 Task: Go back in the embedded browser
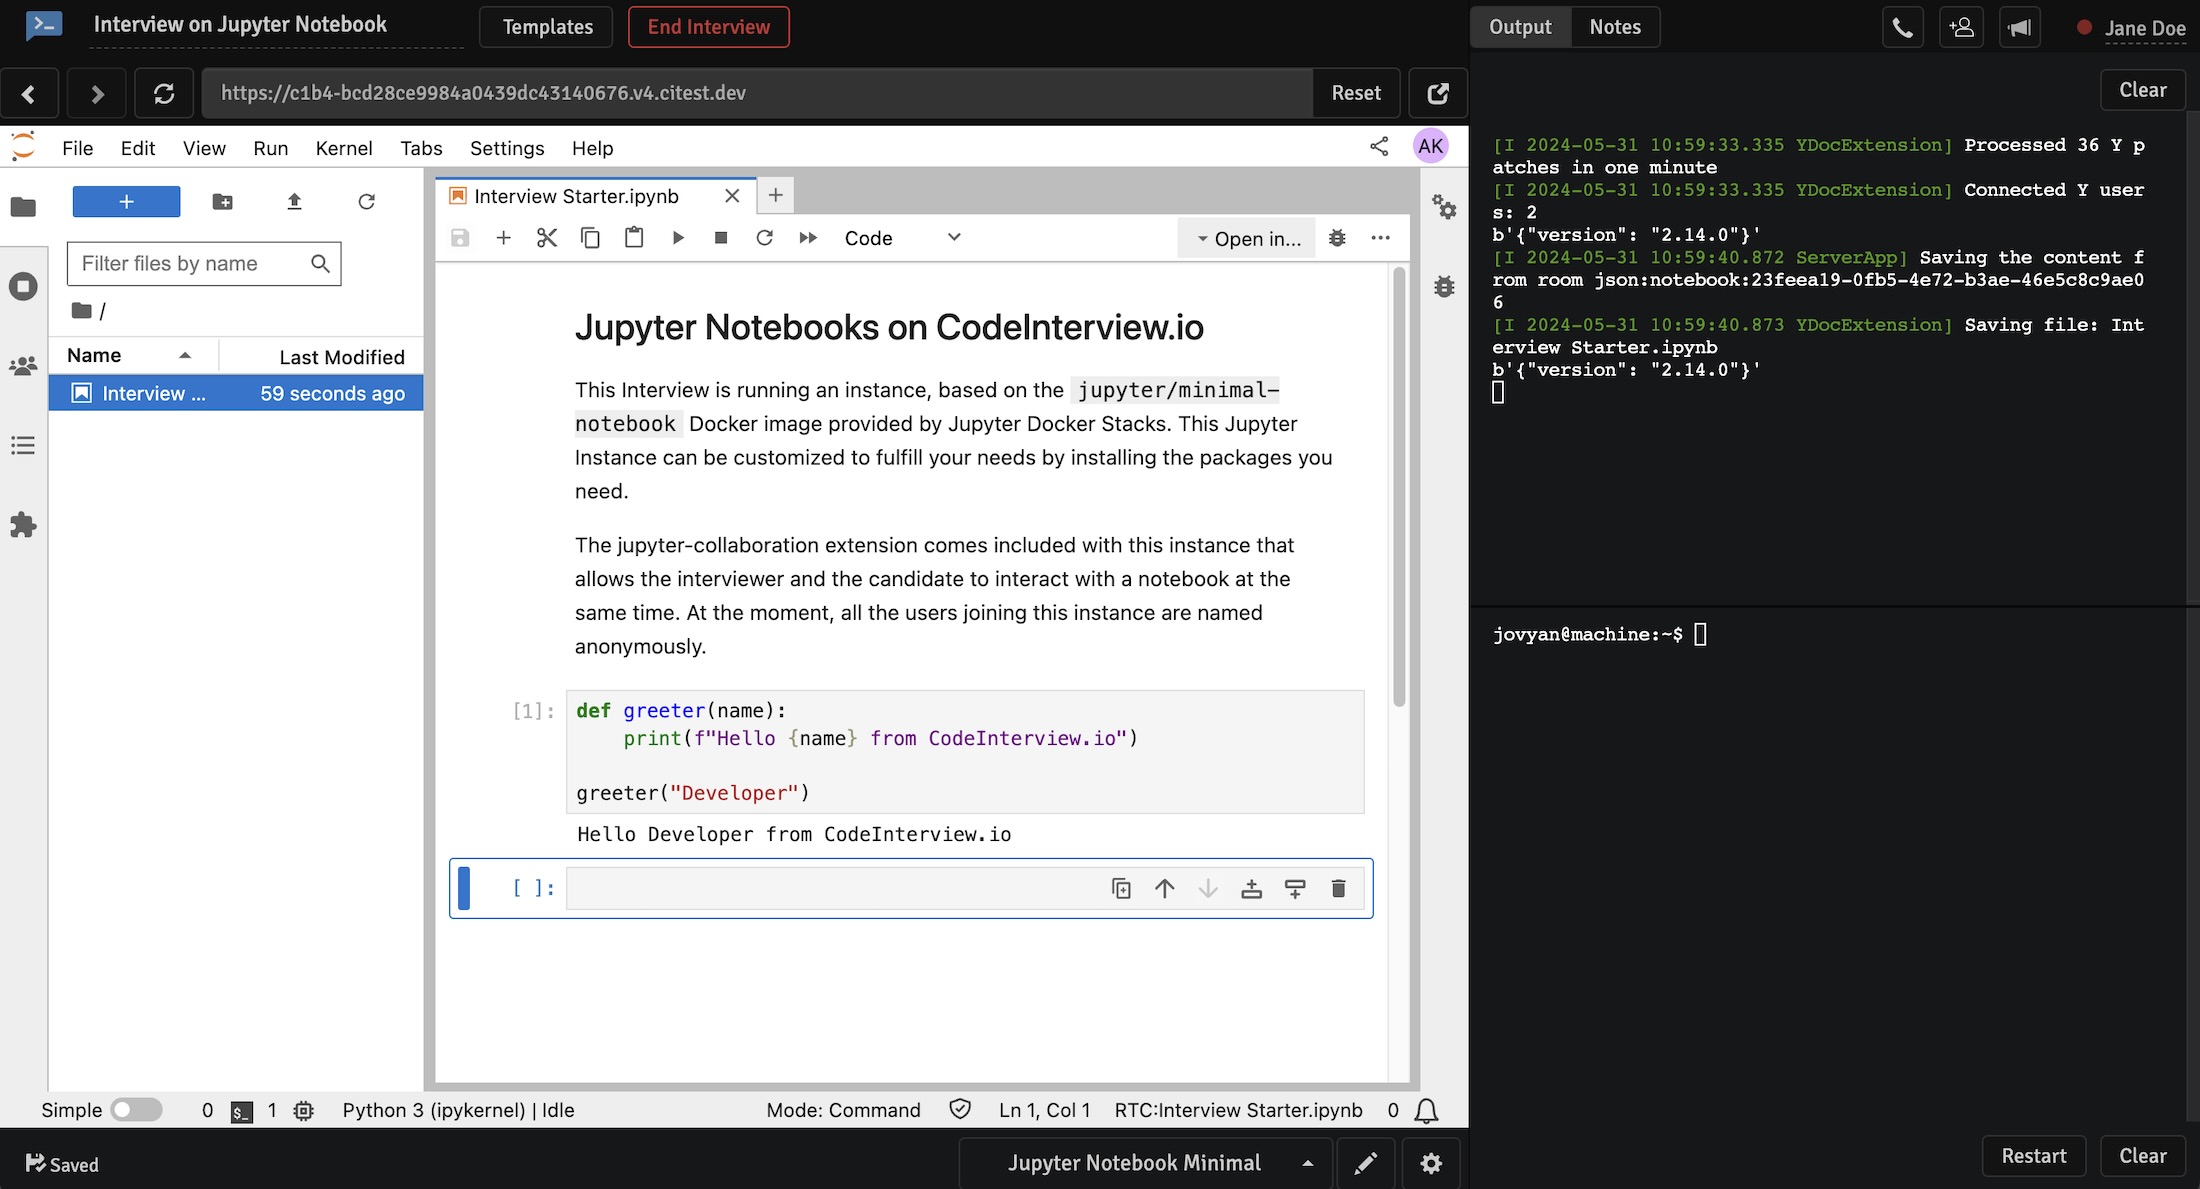click(x=29, y=93)
